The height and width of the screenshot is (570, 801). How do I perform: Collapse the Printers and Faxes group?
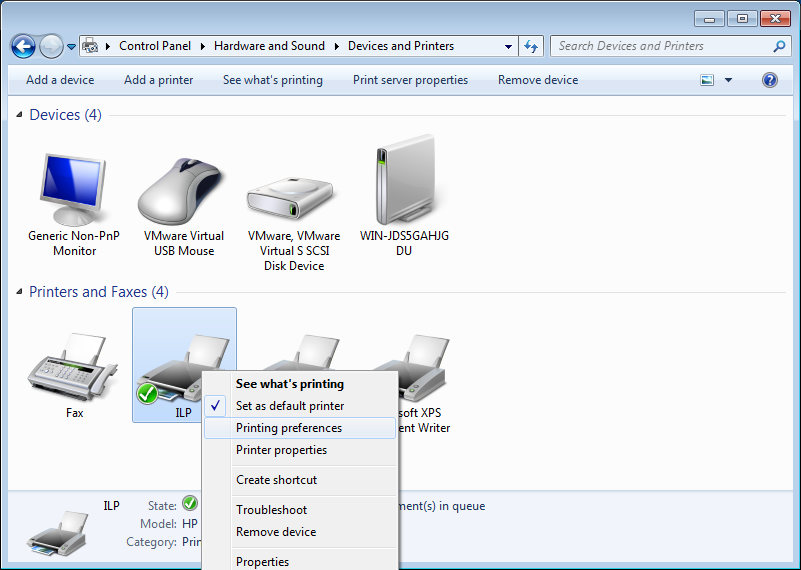point(20,292)
